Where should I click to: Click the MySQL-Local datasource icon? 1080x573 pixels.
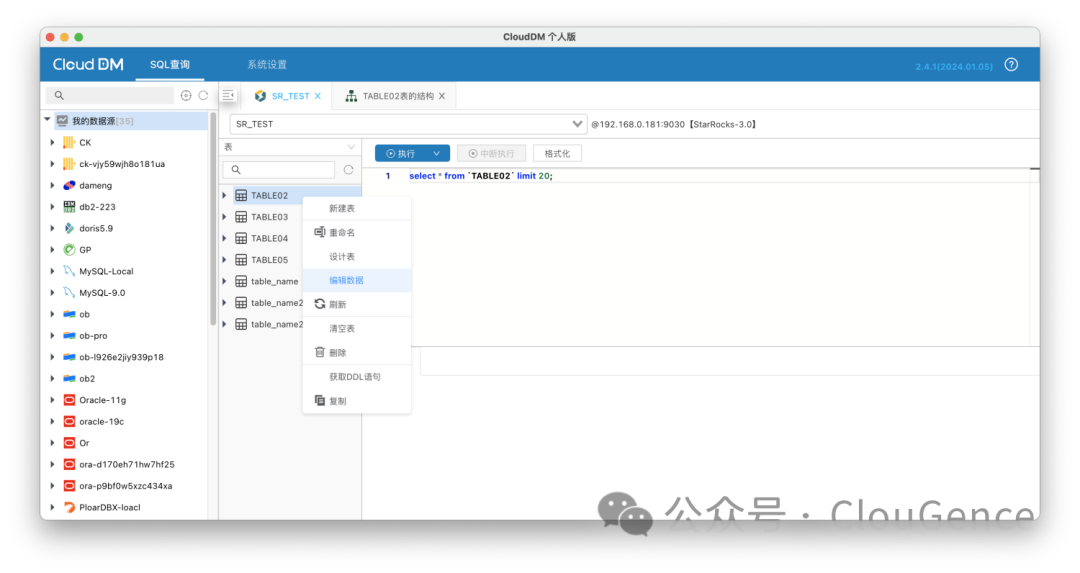69,271
